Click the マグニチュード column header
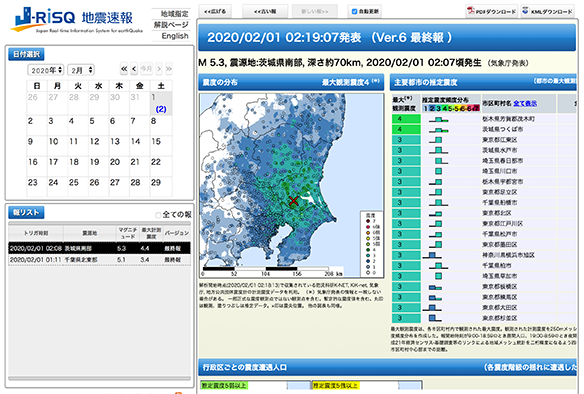 [127, 233]
